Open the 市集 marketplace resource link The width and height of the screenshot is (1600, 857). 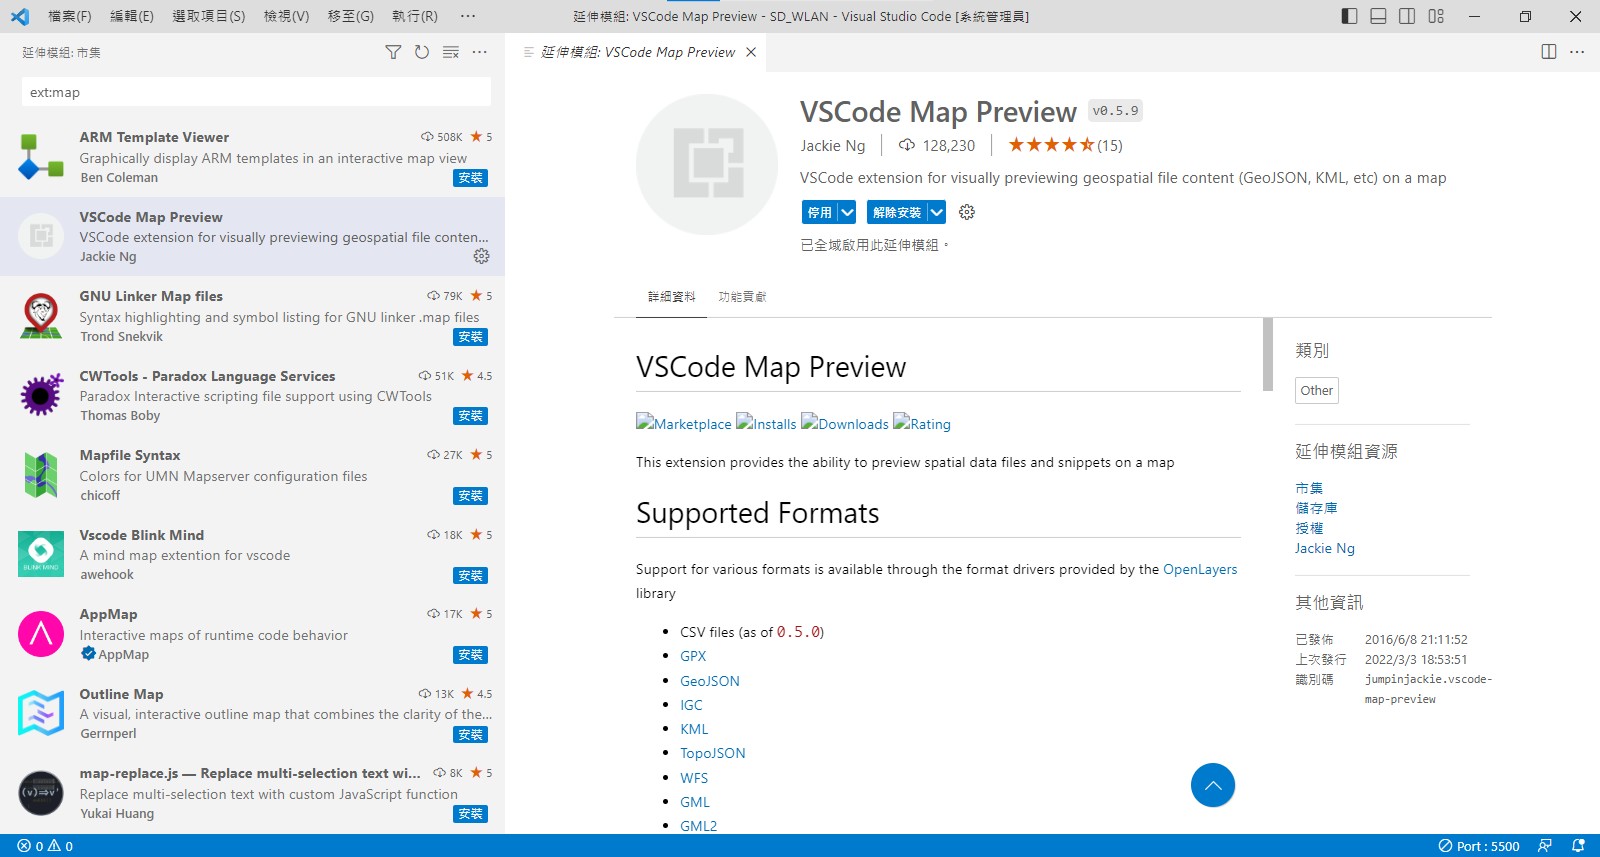pos(1309,488)
